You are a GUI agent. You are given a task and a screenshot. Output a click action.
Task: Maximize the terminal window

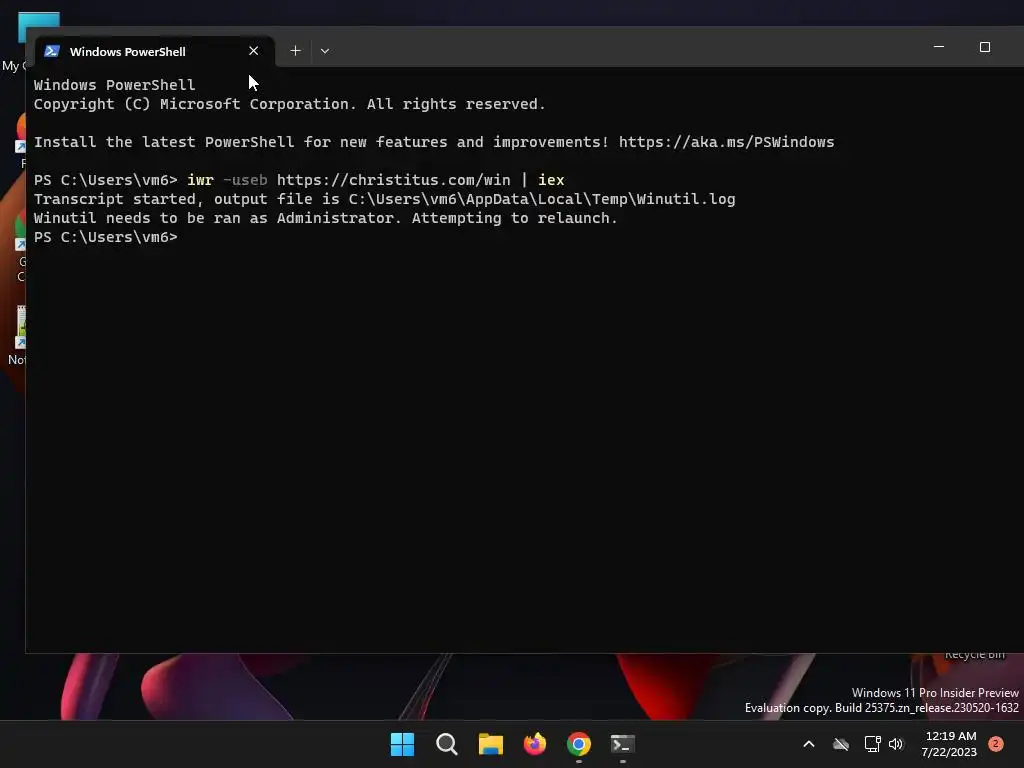click(985, 47)
